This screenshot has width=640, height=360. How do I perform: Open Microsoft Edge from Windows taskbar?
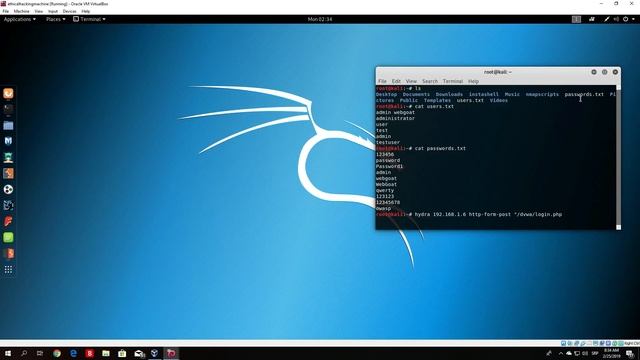73,353
